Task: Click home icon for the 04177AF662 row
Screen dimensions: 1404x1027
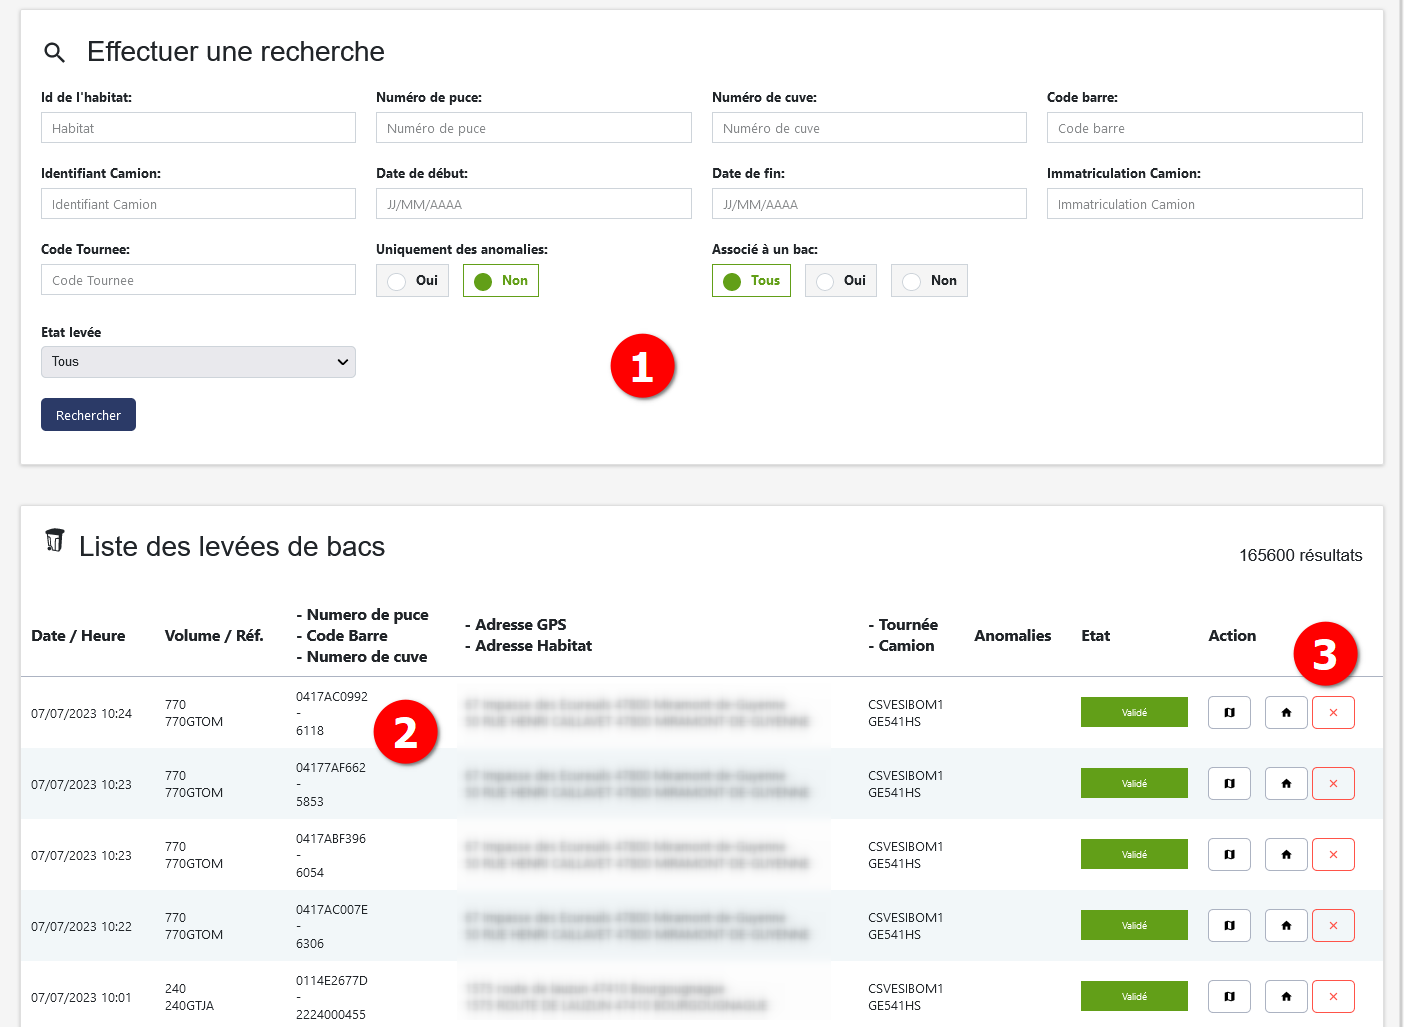Action: [1286, 784]
